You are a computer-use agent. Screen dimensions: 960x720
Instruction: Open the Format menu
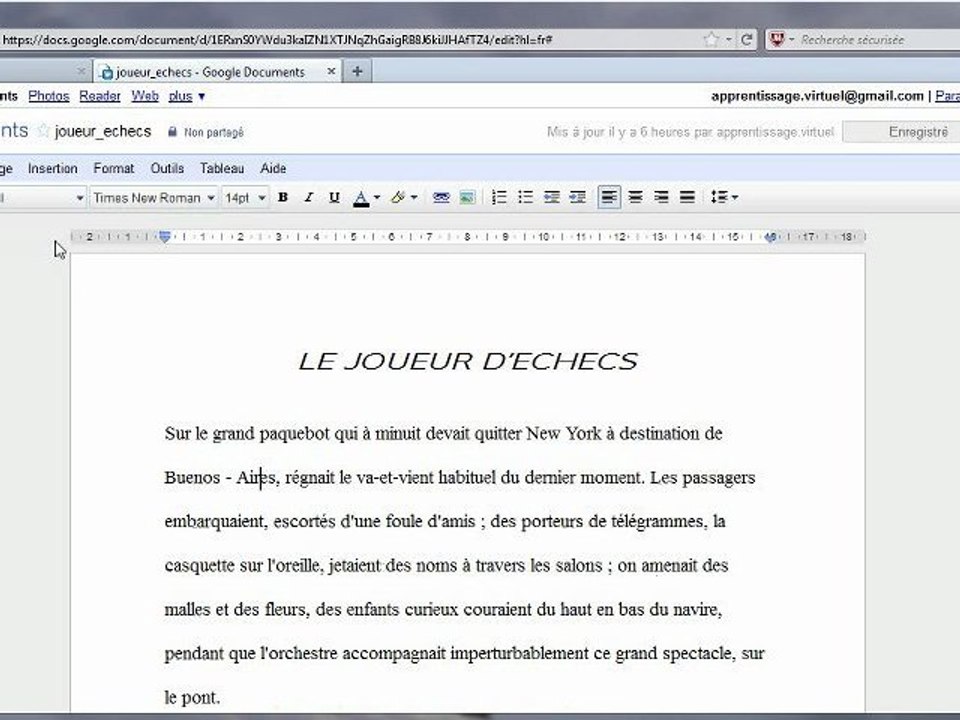[x=114, y=168]
